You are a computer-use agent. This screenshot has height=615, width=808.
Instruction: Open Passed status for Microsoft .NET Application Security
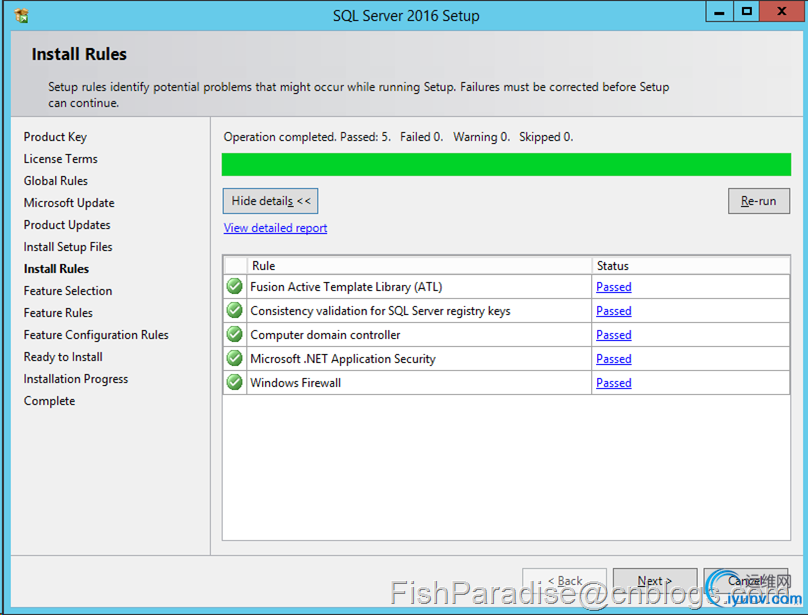(614, 359)
